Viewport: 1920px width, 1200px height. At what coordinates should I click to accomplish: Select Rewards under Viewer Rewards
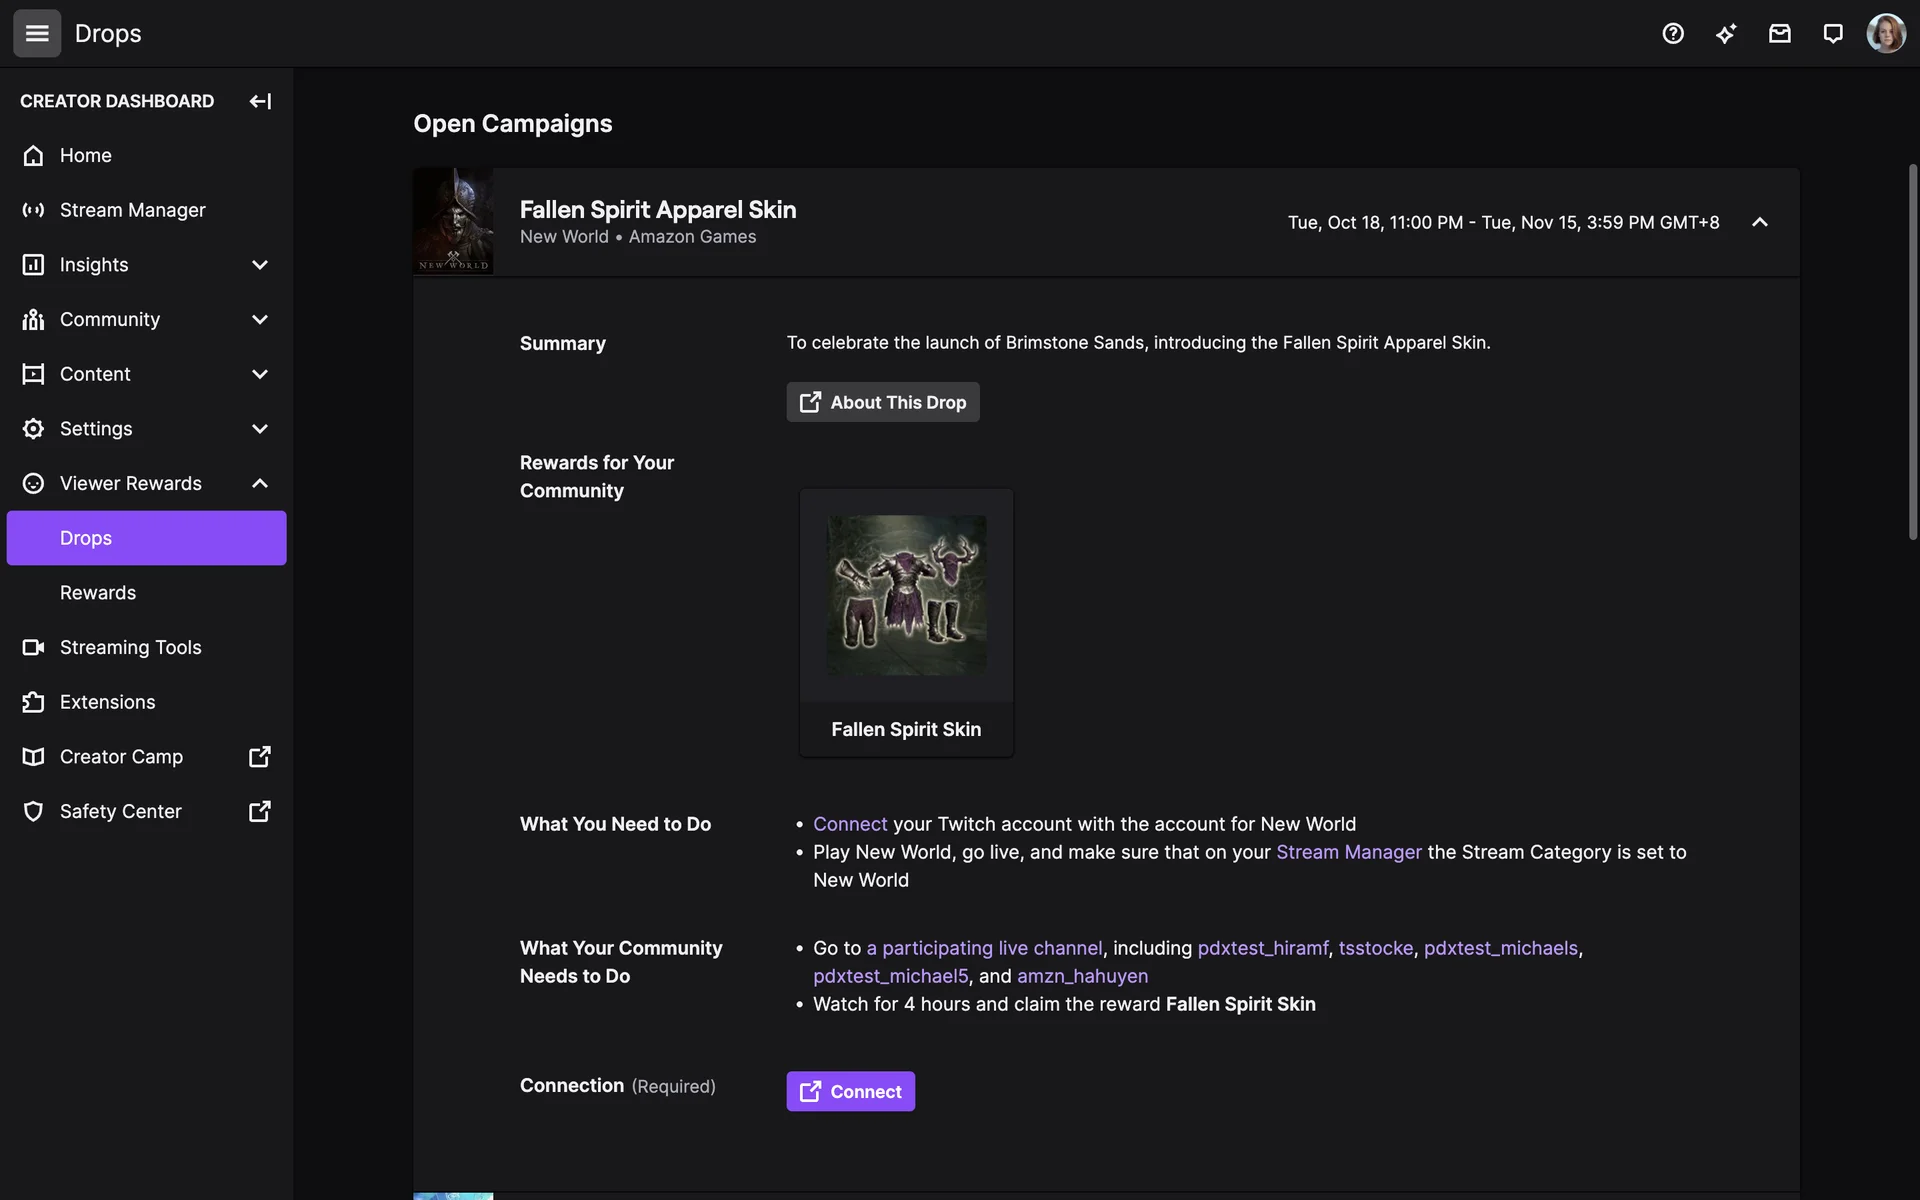(98, 593)
